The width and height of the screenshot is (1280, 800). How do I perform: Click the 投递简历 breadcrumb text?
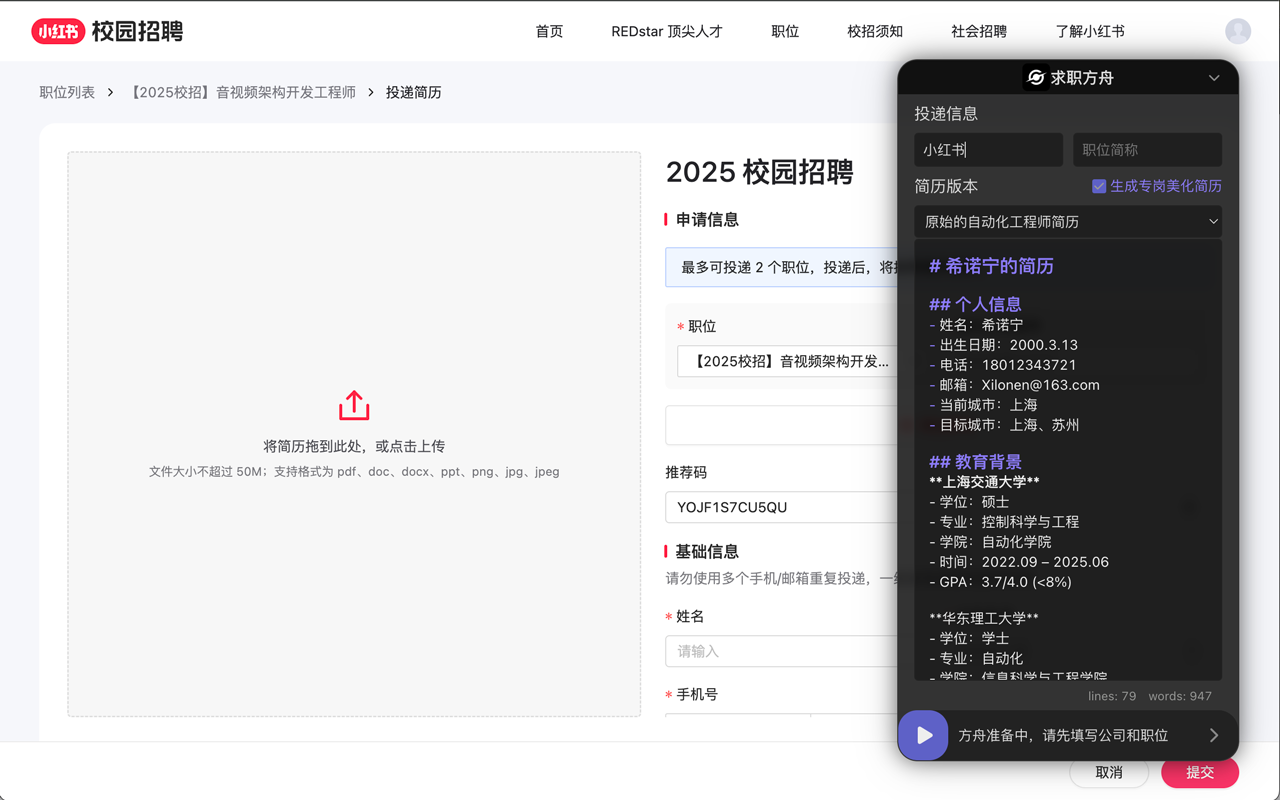(x=414, y=92)
